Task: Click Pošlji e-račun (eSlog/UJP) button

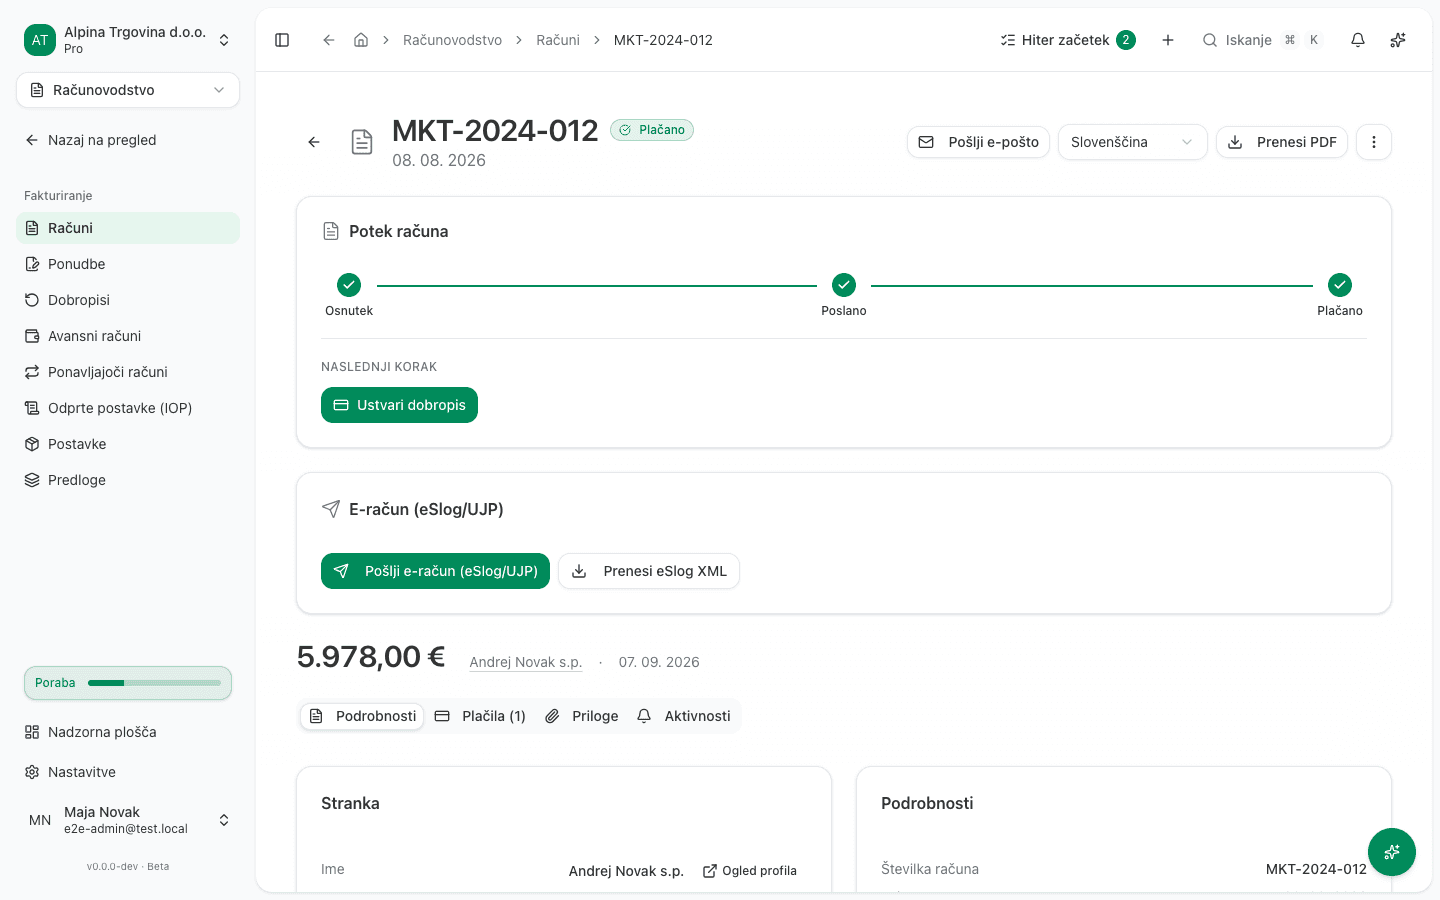Action: [435, 571]
